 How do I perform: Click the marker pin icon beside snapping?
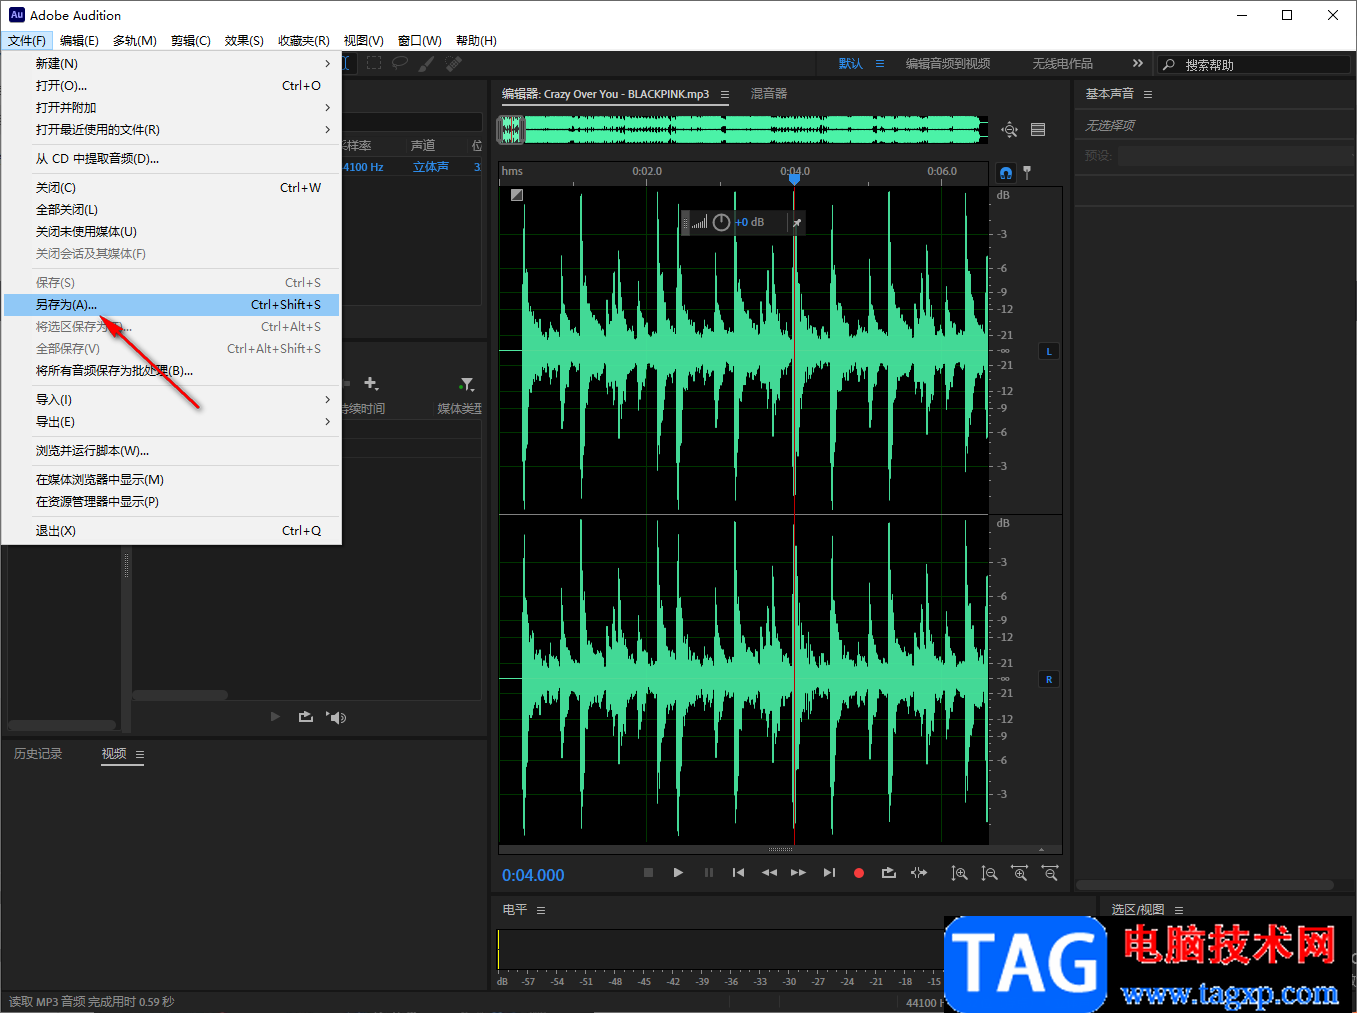(x=1027, y=172)
